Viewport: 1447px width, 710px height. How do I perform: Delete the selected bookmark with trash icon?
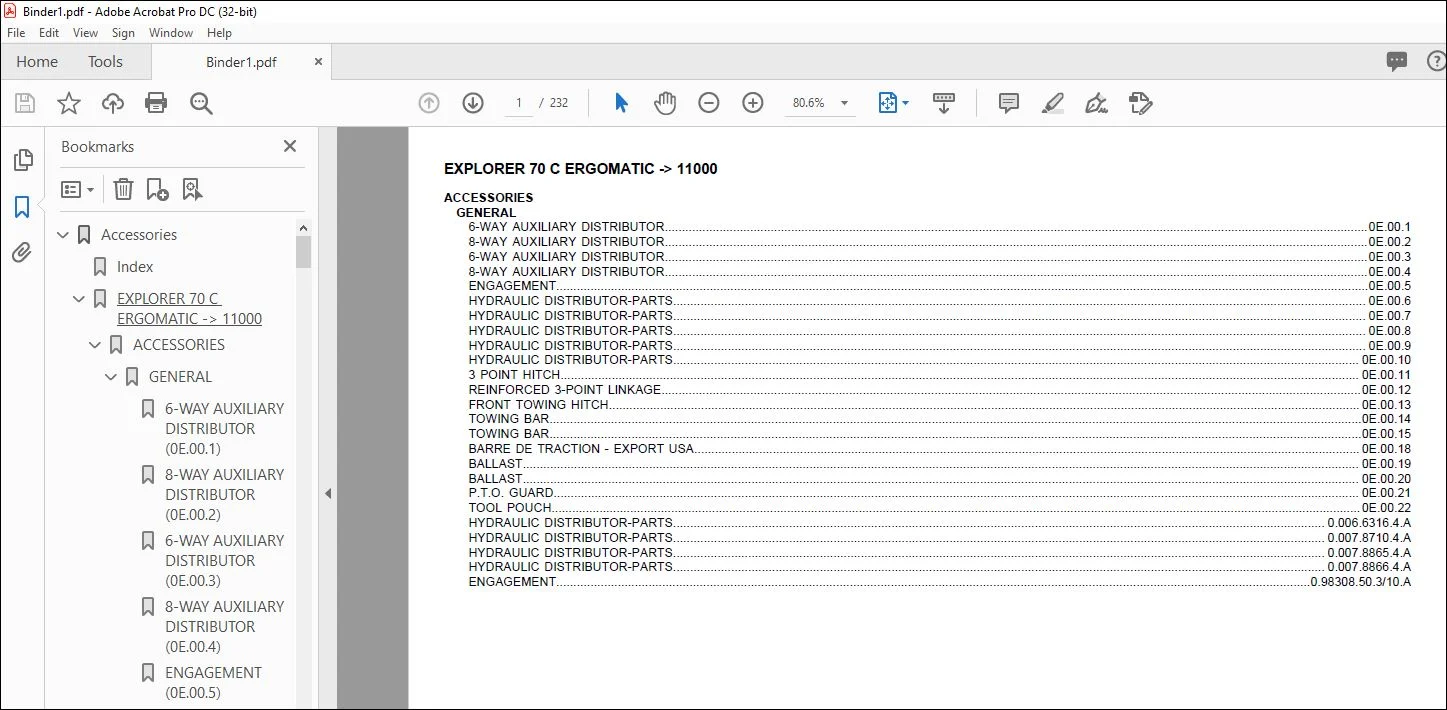[123, 189]
